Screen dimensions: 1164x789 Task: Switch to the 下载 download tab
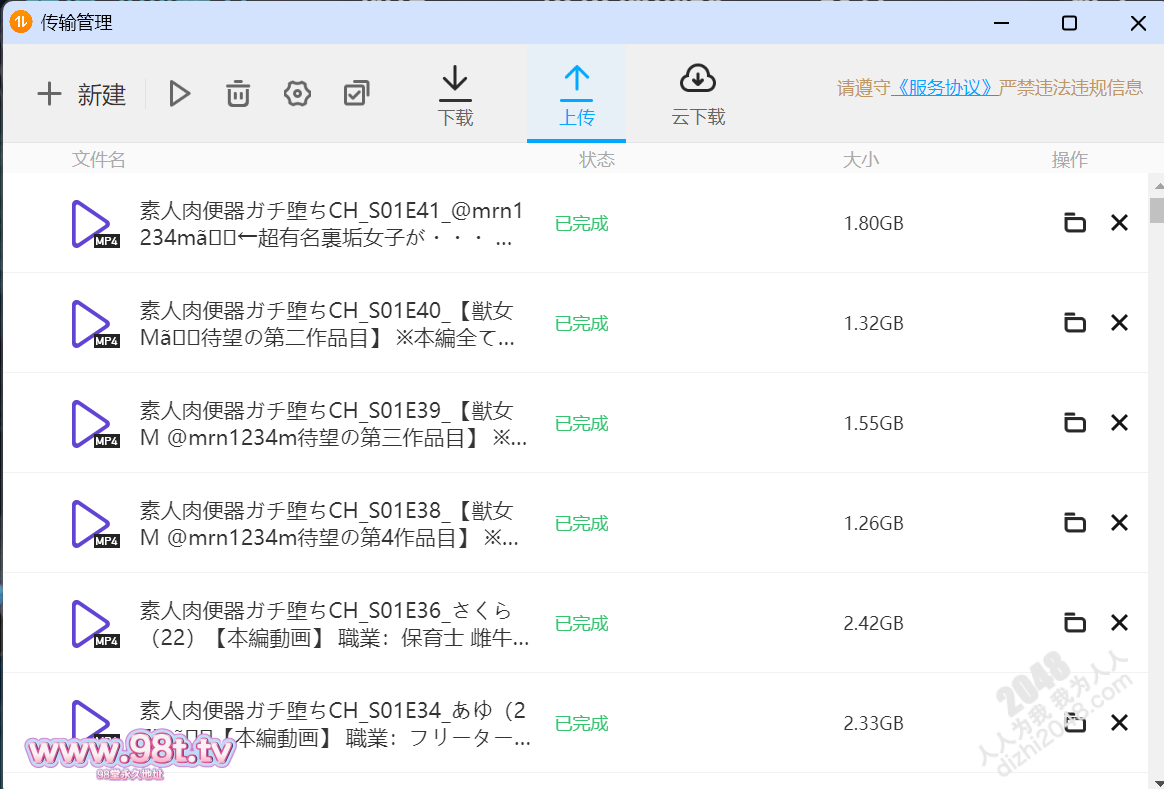point(456,97)
